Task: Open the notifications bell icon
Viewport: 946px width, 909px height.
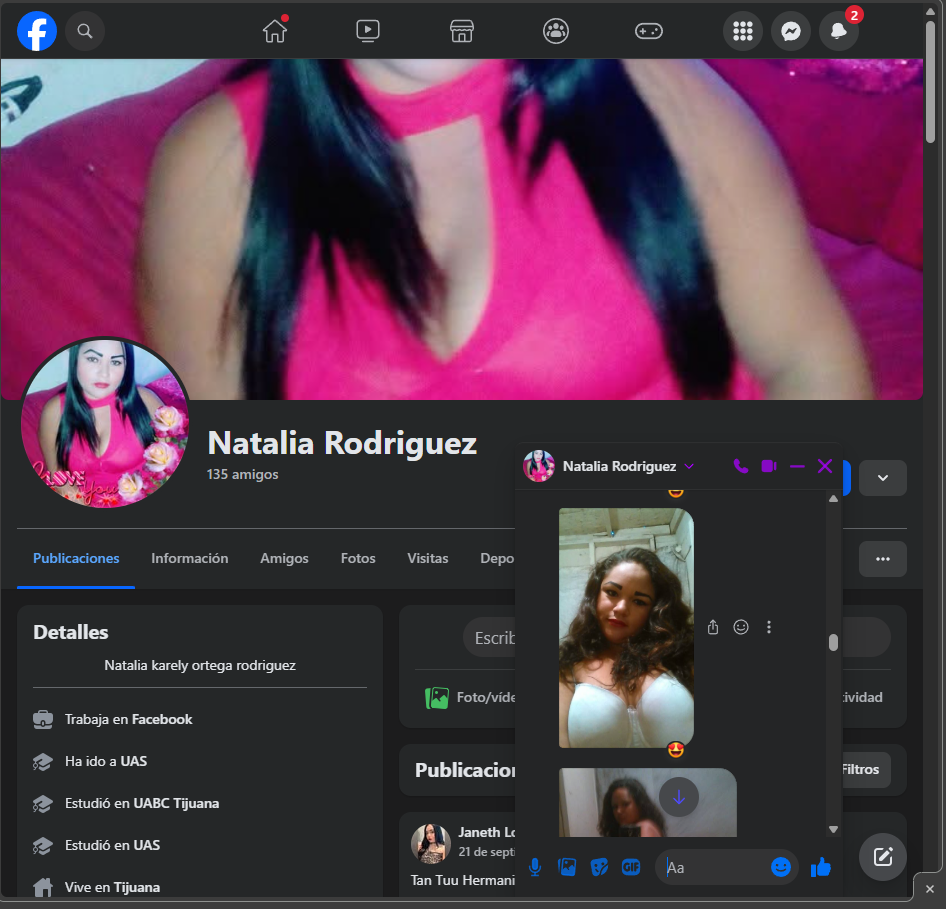Action: (x=839, y=31)
